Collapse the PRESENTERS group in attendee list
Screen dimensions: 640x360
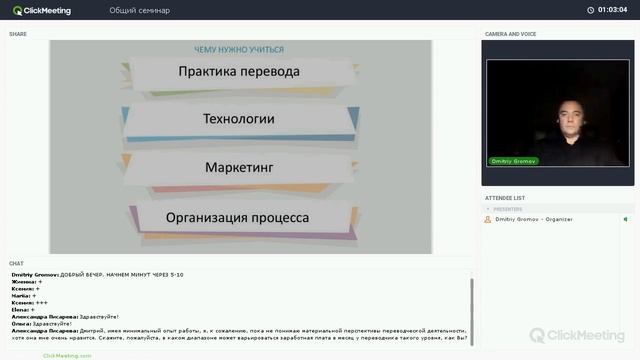click(487, 209)
